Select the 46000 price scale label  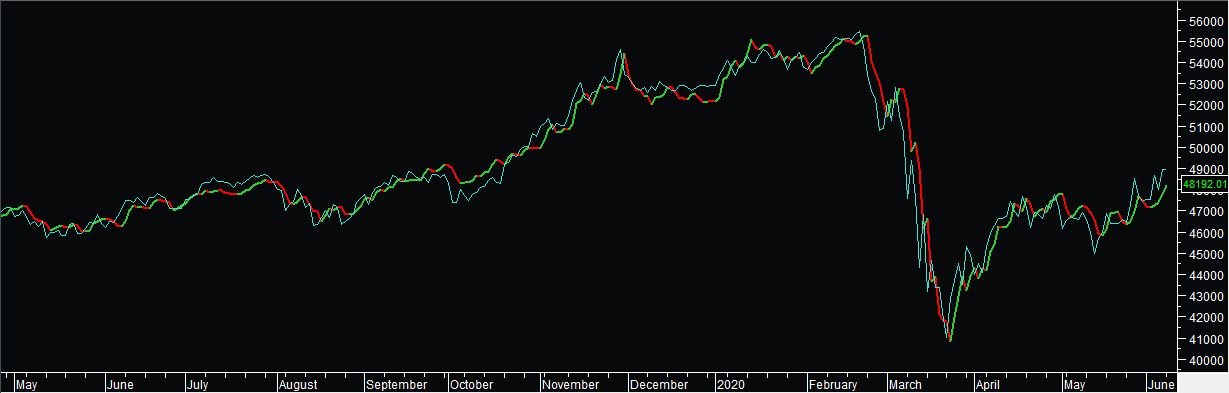pyautogui.click(x=1206, y=233)
